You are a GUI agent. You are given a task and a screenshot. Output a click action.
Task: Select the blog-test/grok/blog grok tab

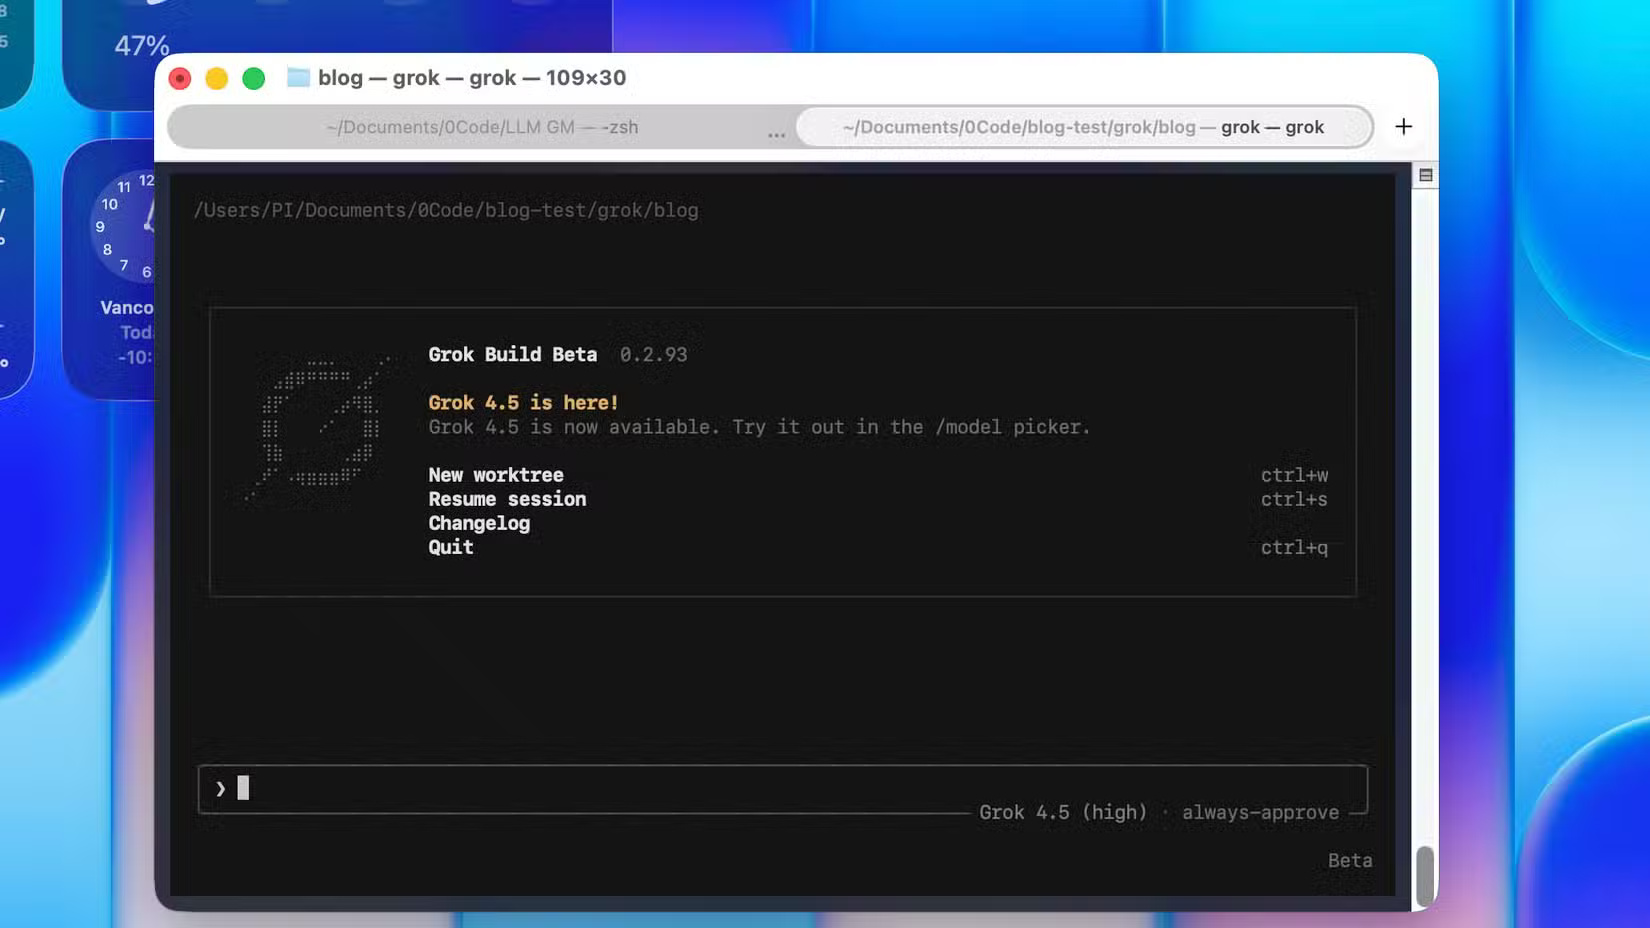tap(1084, 127)
